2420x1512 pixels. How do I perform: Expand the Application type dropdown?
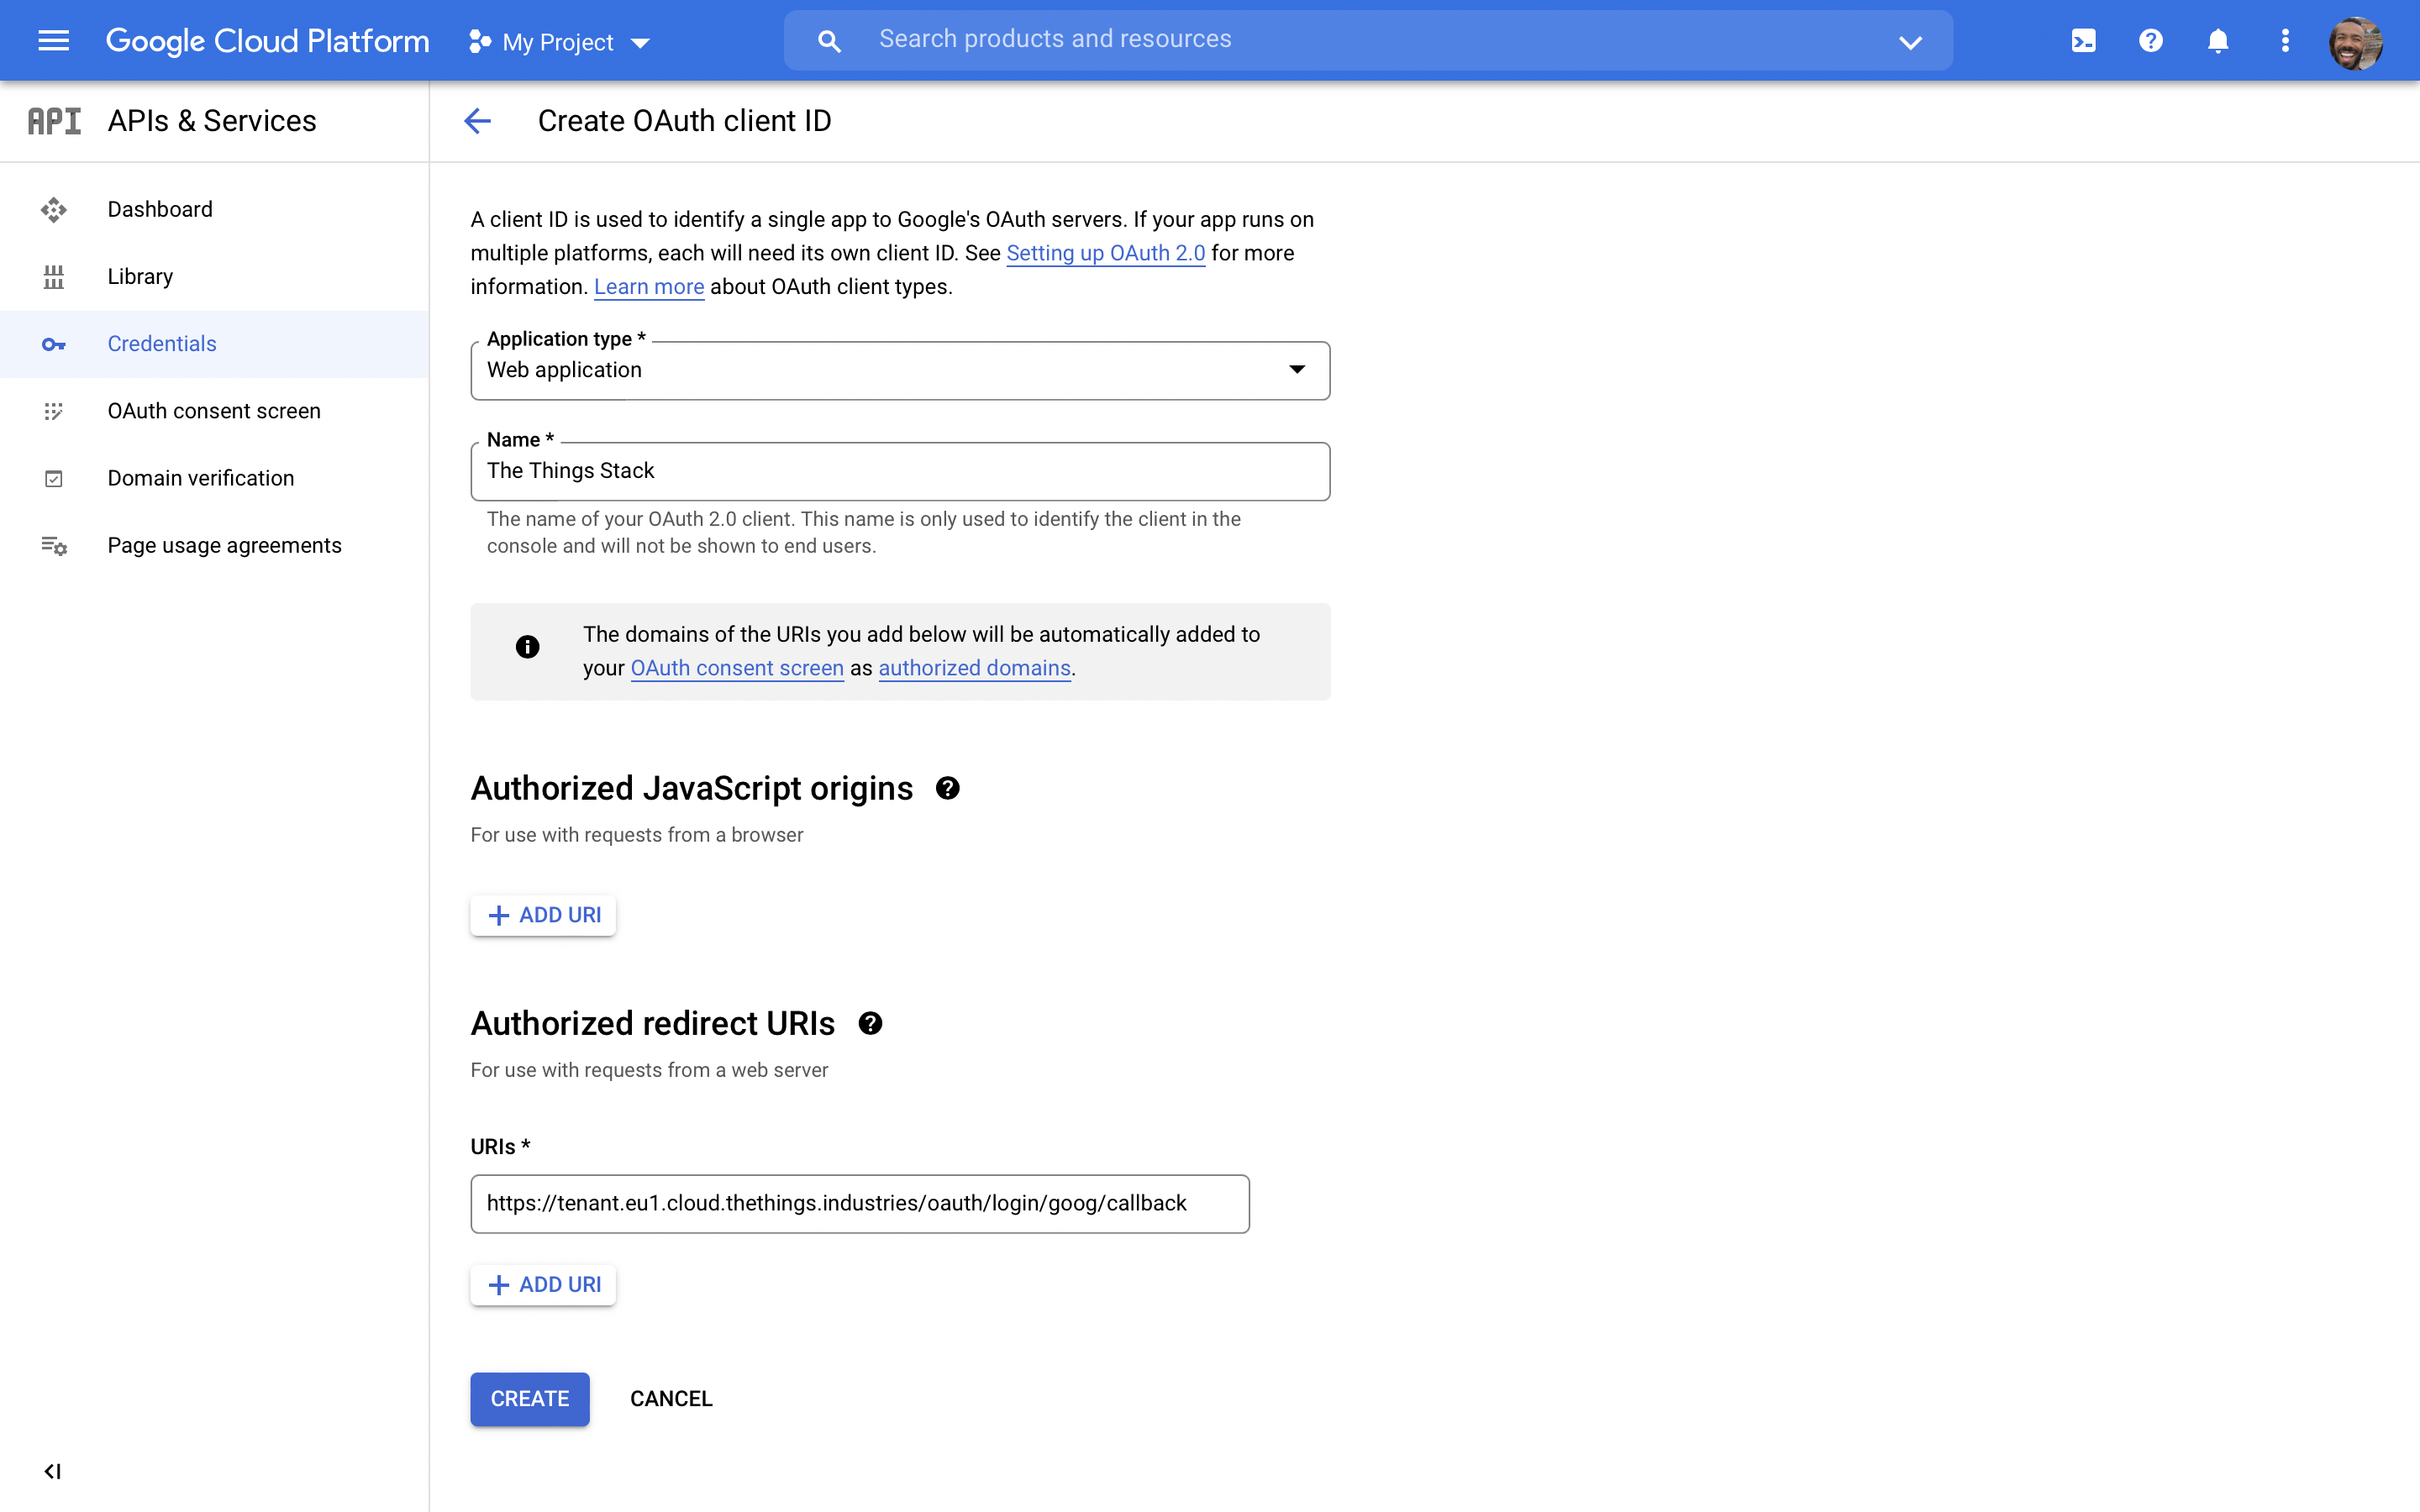pyautogui.click(x=899, y=370)
